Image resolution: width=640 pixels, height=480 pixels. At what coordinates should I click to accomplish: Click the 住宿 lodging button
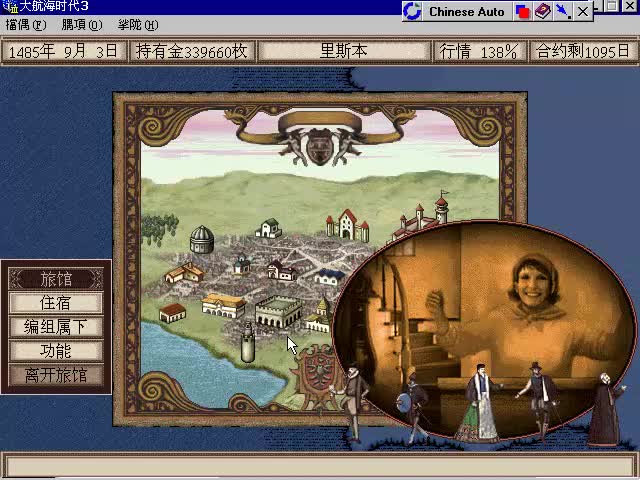coord(56,303)
